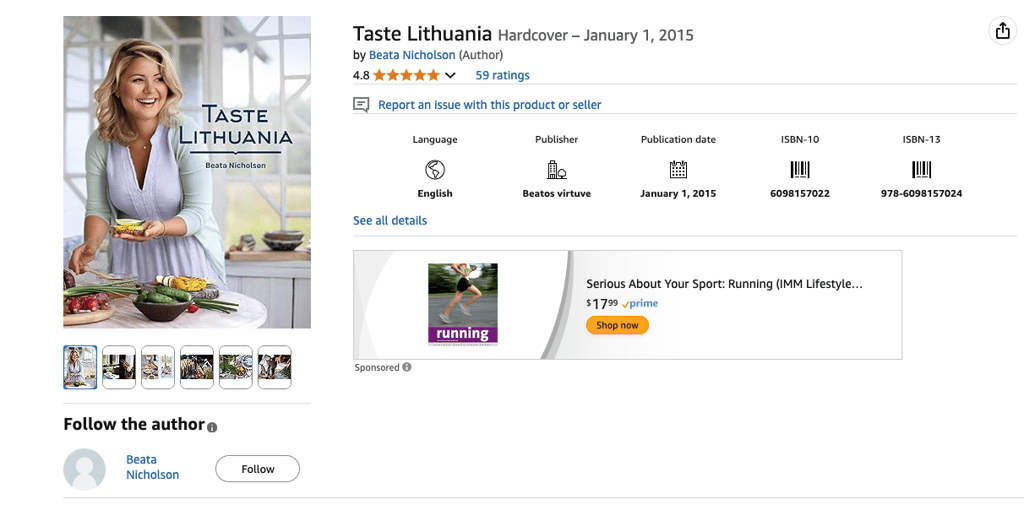Click the Language globe icon

tap(435, 170)
